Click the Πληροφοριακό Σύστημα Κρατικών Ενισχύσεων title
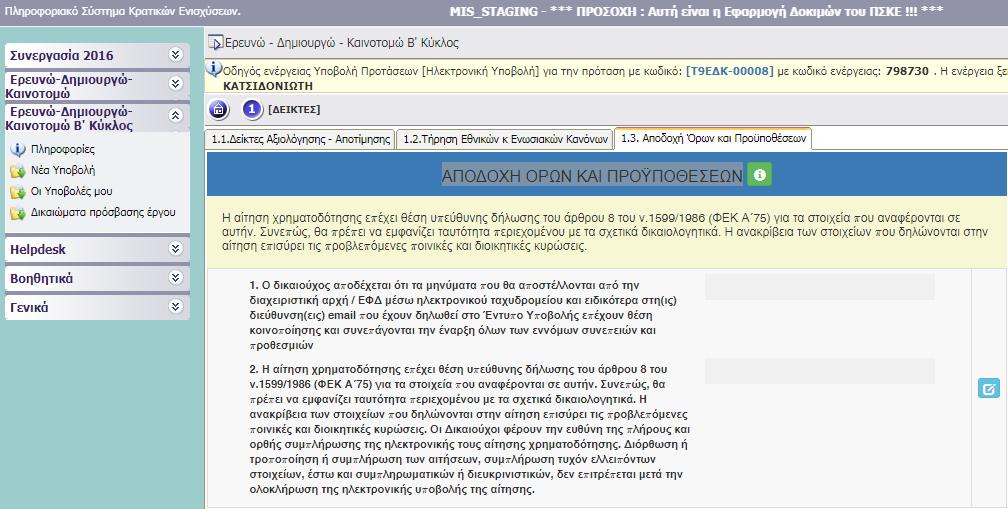The width and height of the screenshot is (1008, 509). [122, 12]
